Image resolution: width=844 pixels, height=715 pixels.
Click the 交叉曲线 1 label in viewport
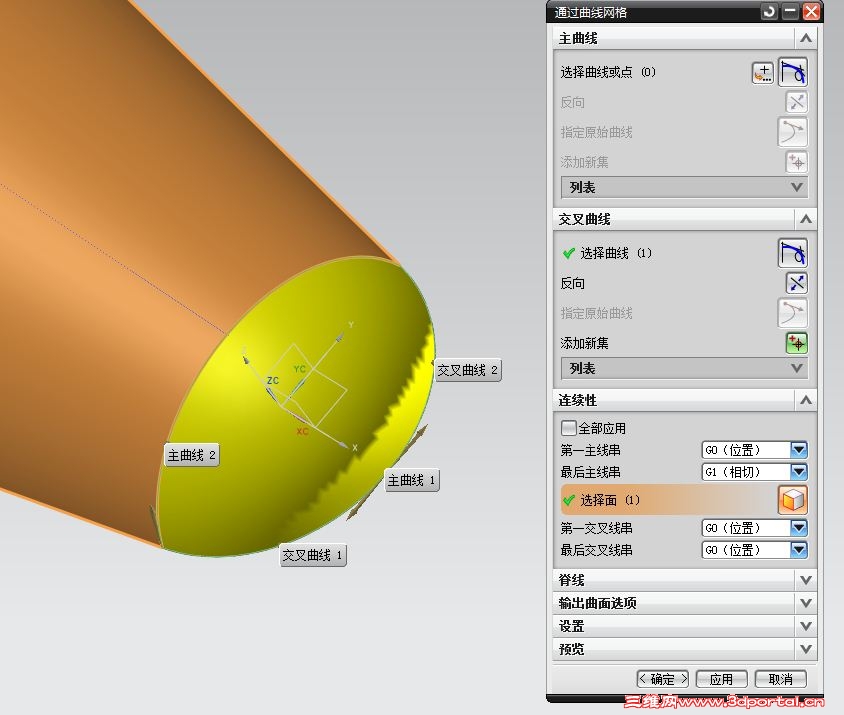313,555
